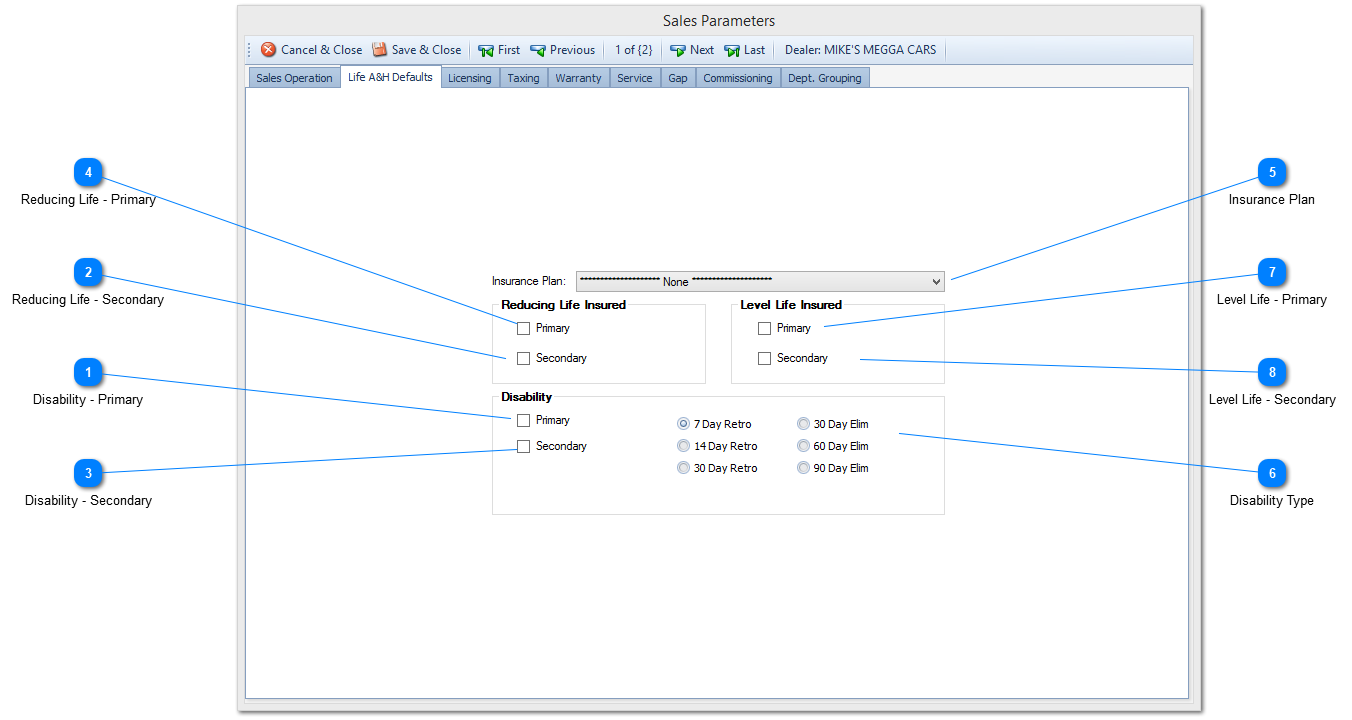Open the Licensing tab

click(470, 78)
